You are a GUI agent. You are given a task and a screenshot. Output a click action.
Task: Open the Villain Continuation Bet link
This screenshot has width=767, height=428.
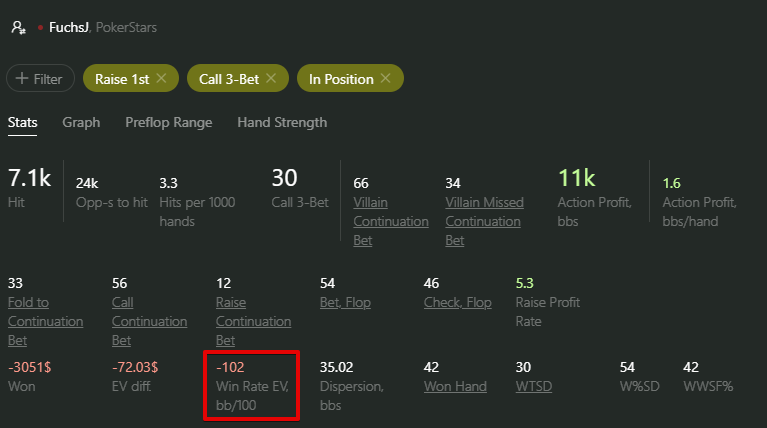391,221
